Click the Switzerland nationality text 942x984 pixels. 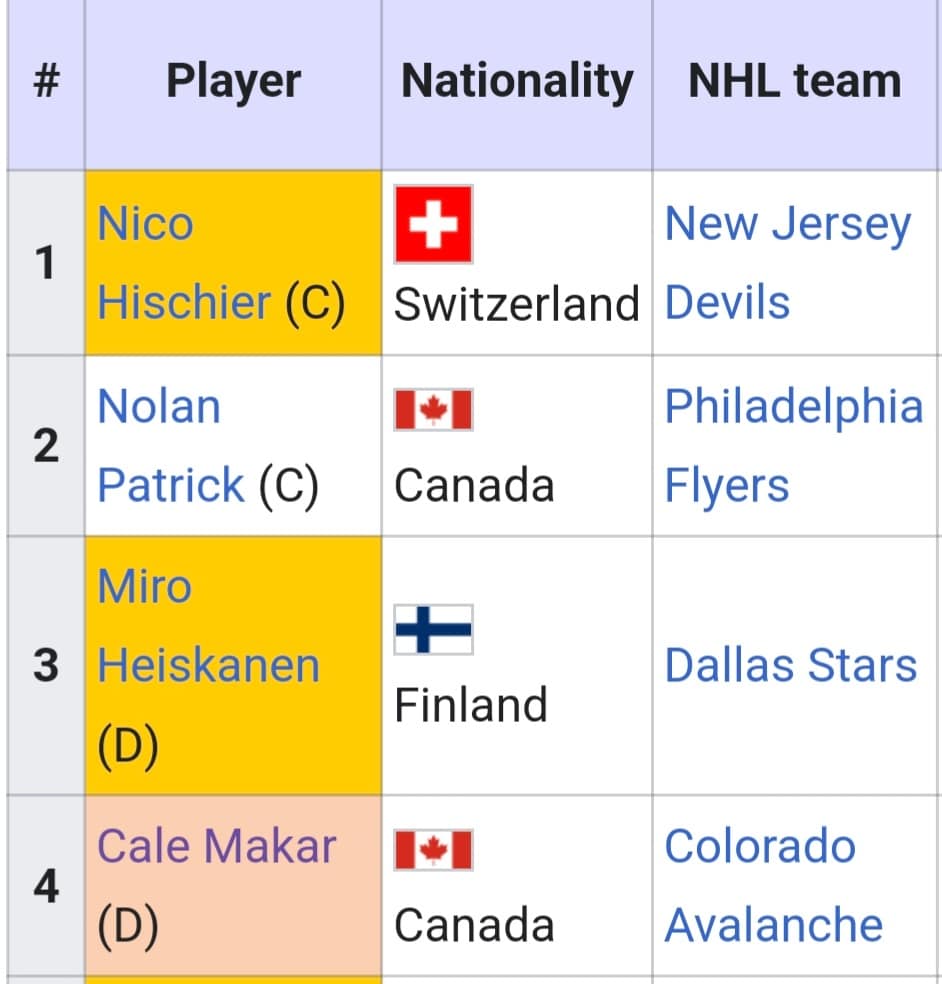pos(516,304)
